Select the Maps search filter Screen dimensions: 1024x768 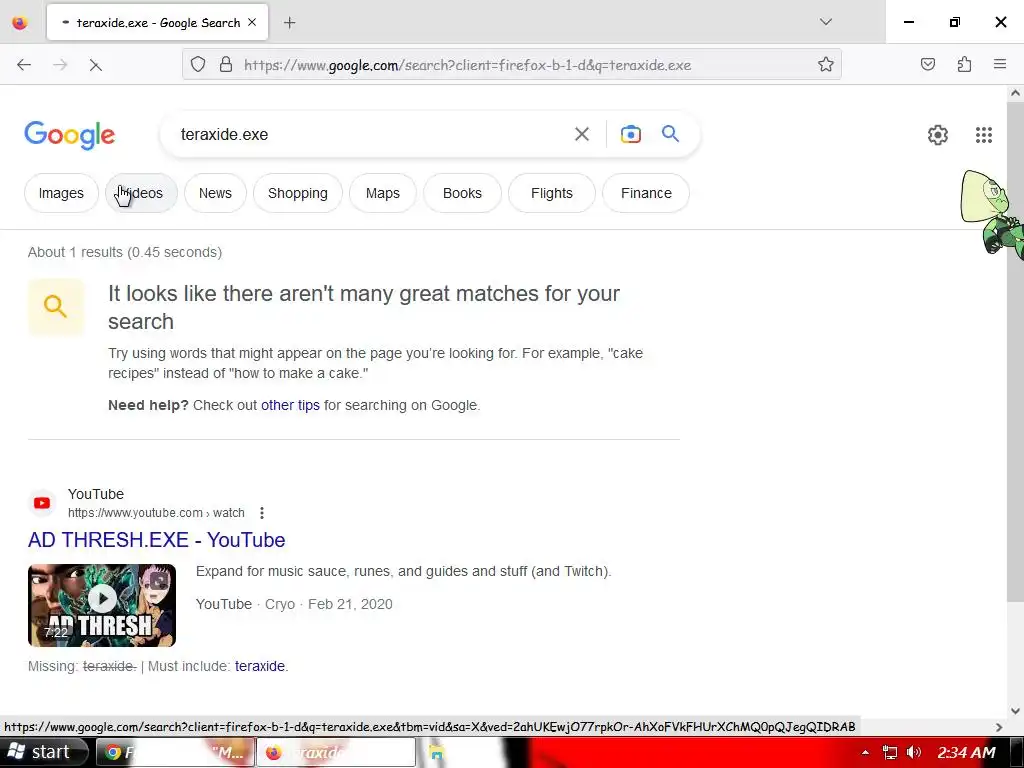point(383,193)
